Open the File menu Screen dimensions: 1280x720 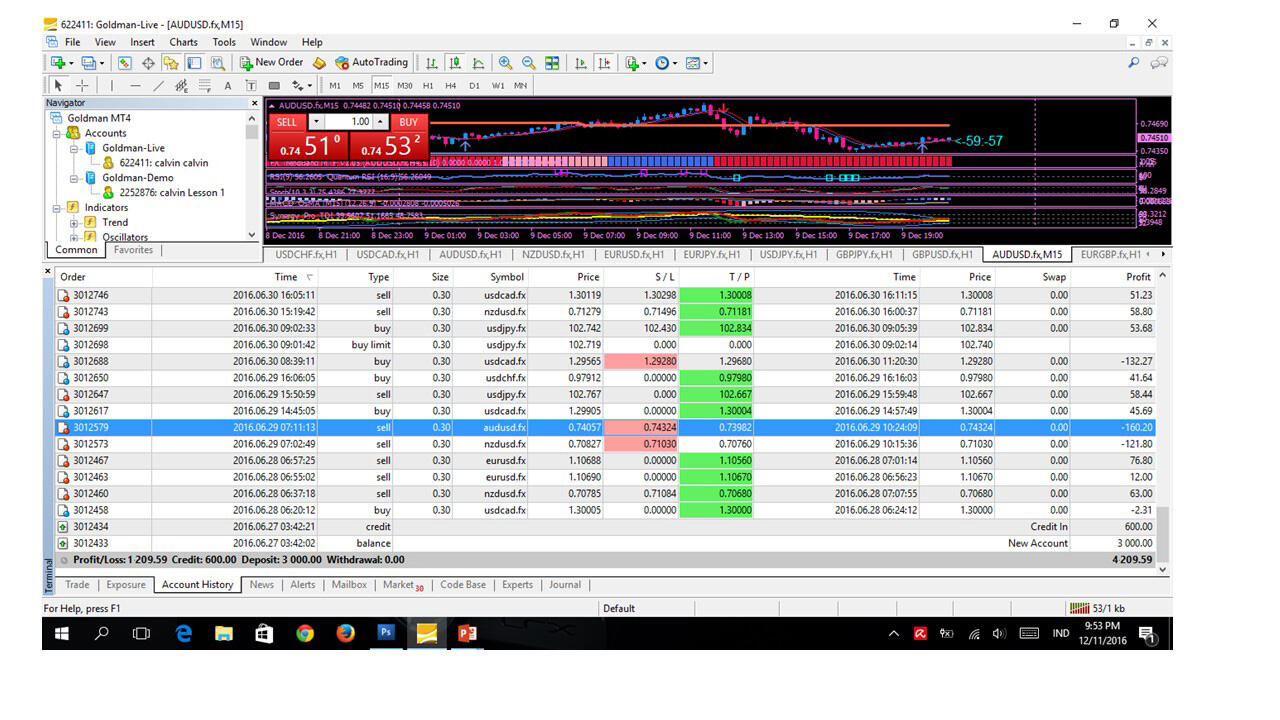tap(72, 42)
